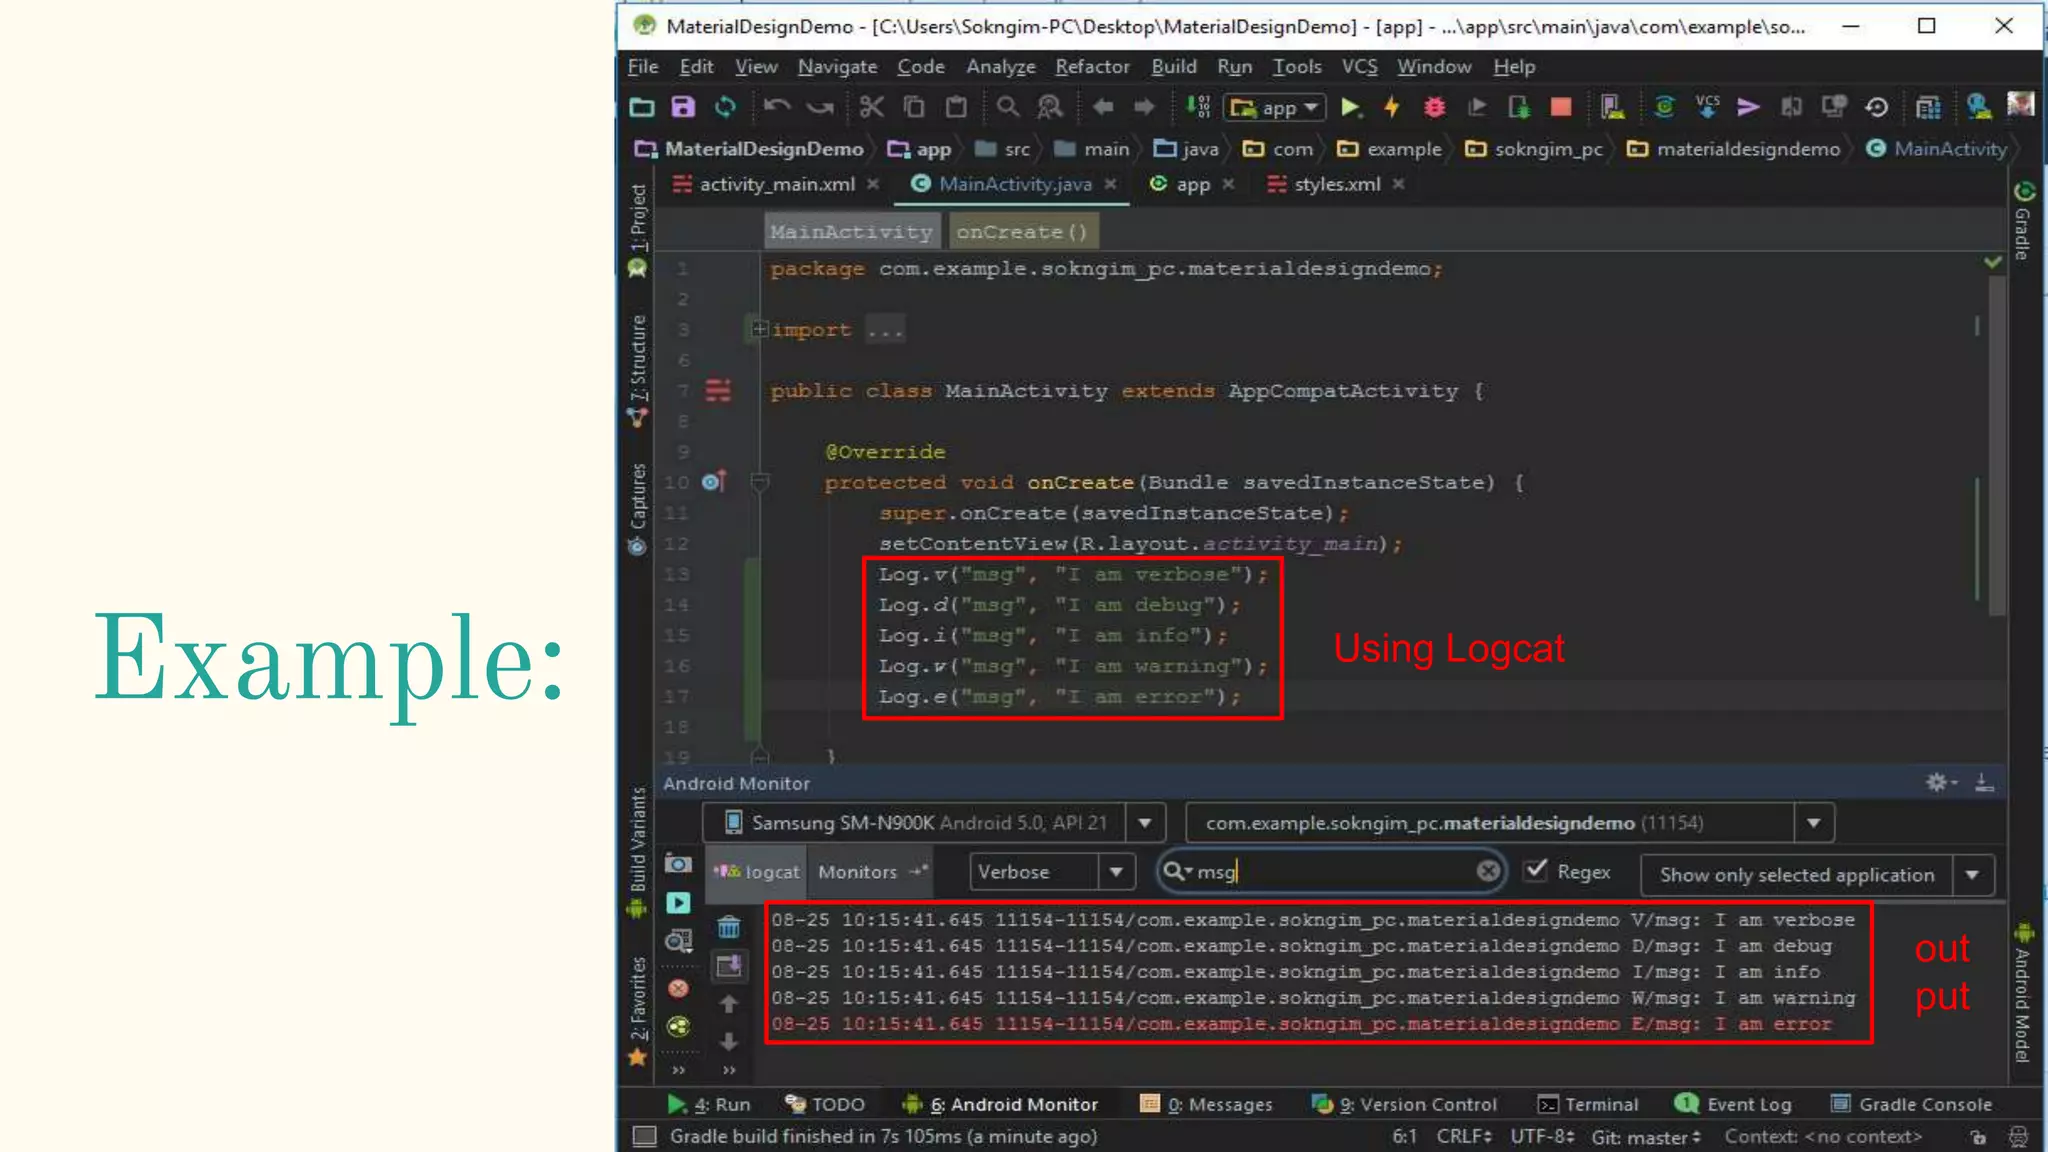
Task: Click the Paste toolbar icon
Action: coord(957,107)
